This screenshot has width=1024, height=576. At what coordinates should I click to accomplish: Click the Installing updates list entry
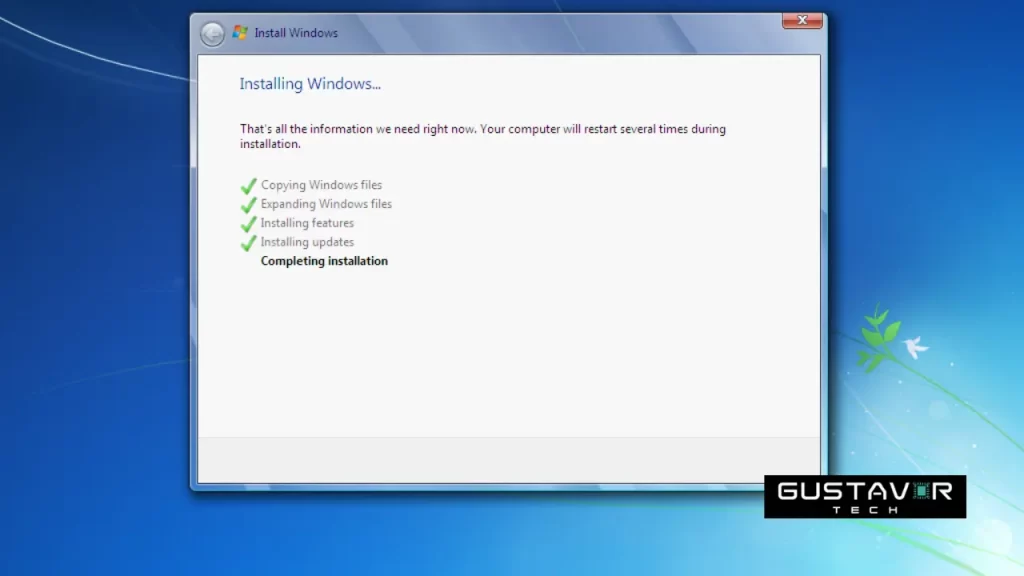[307, 242]
